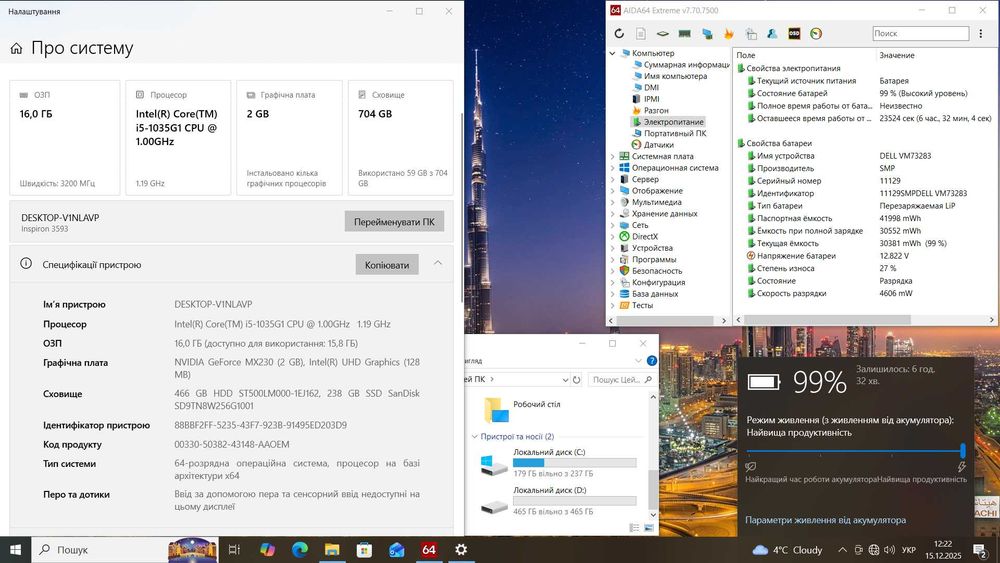Open the network globe icon in system tray

tap(874, 550)
